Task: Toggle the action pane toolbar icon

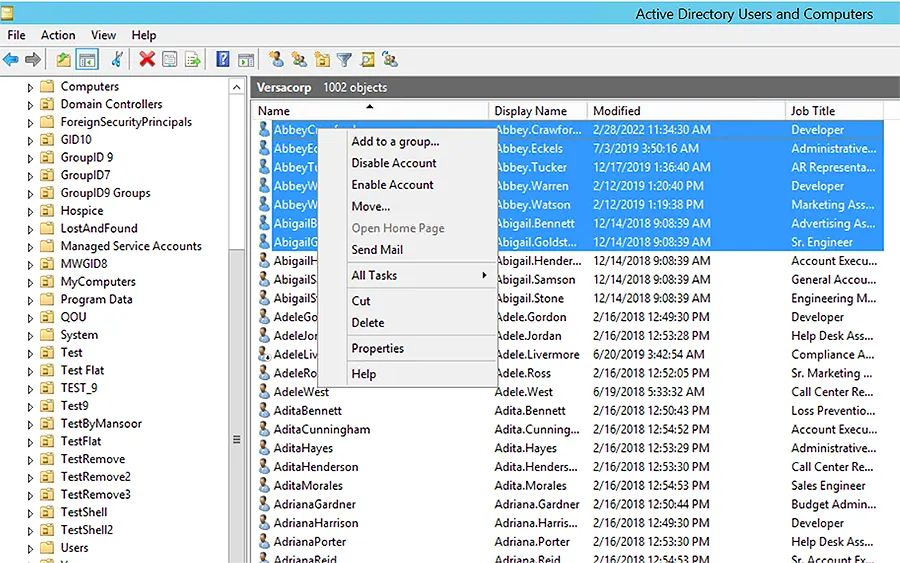Action: click(246, 59)
